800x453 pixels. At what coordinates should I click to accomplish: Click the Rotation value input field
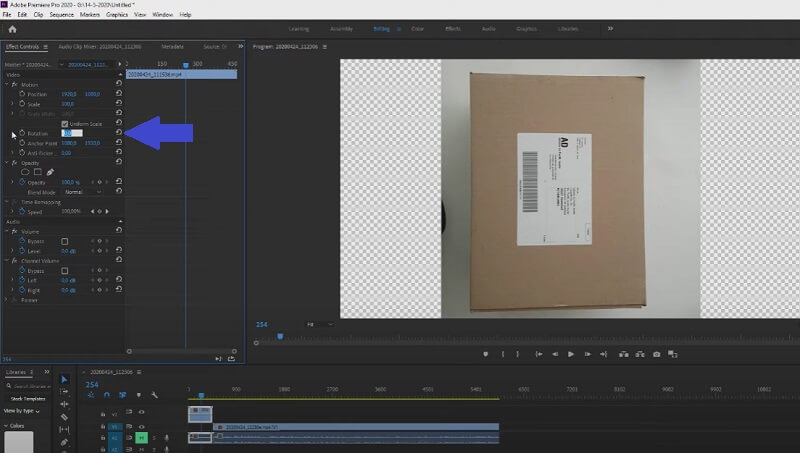coord(72,133)
